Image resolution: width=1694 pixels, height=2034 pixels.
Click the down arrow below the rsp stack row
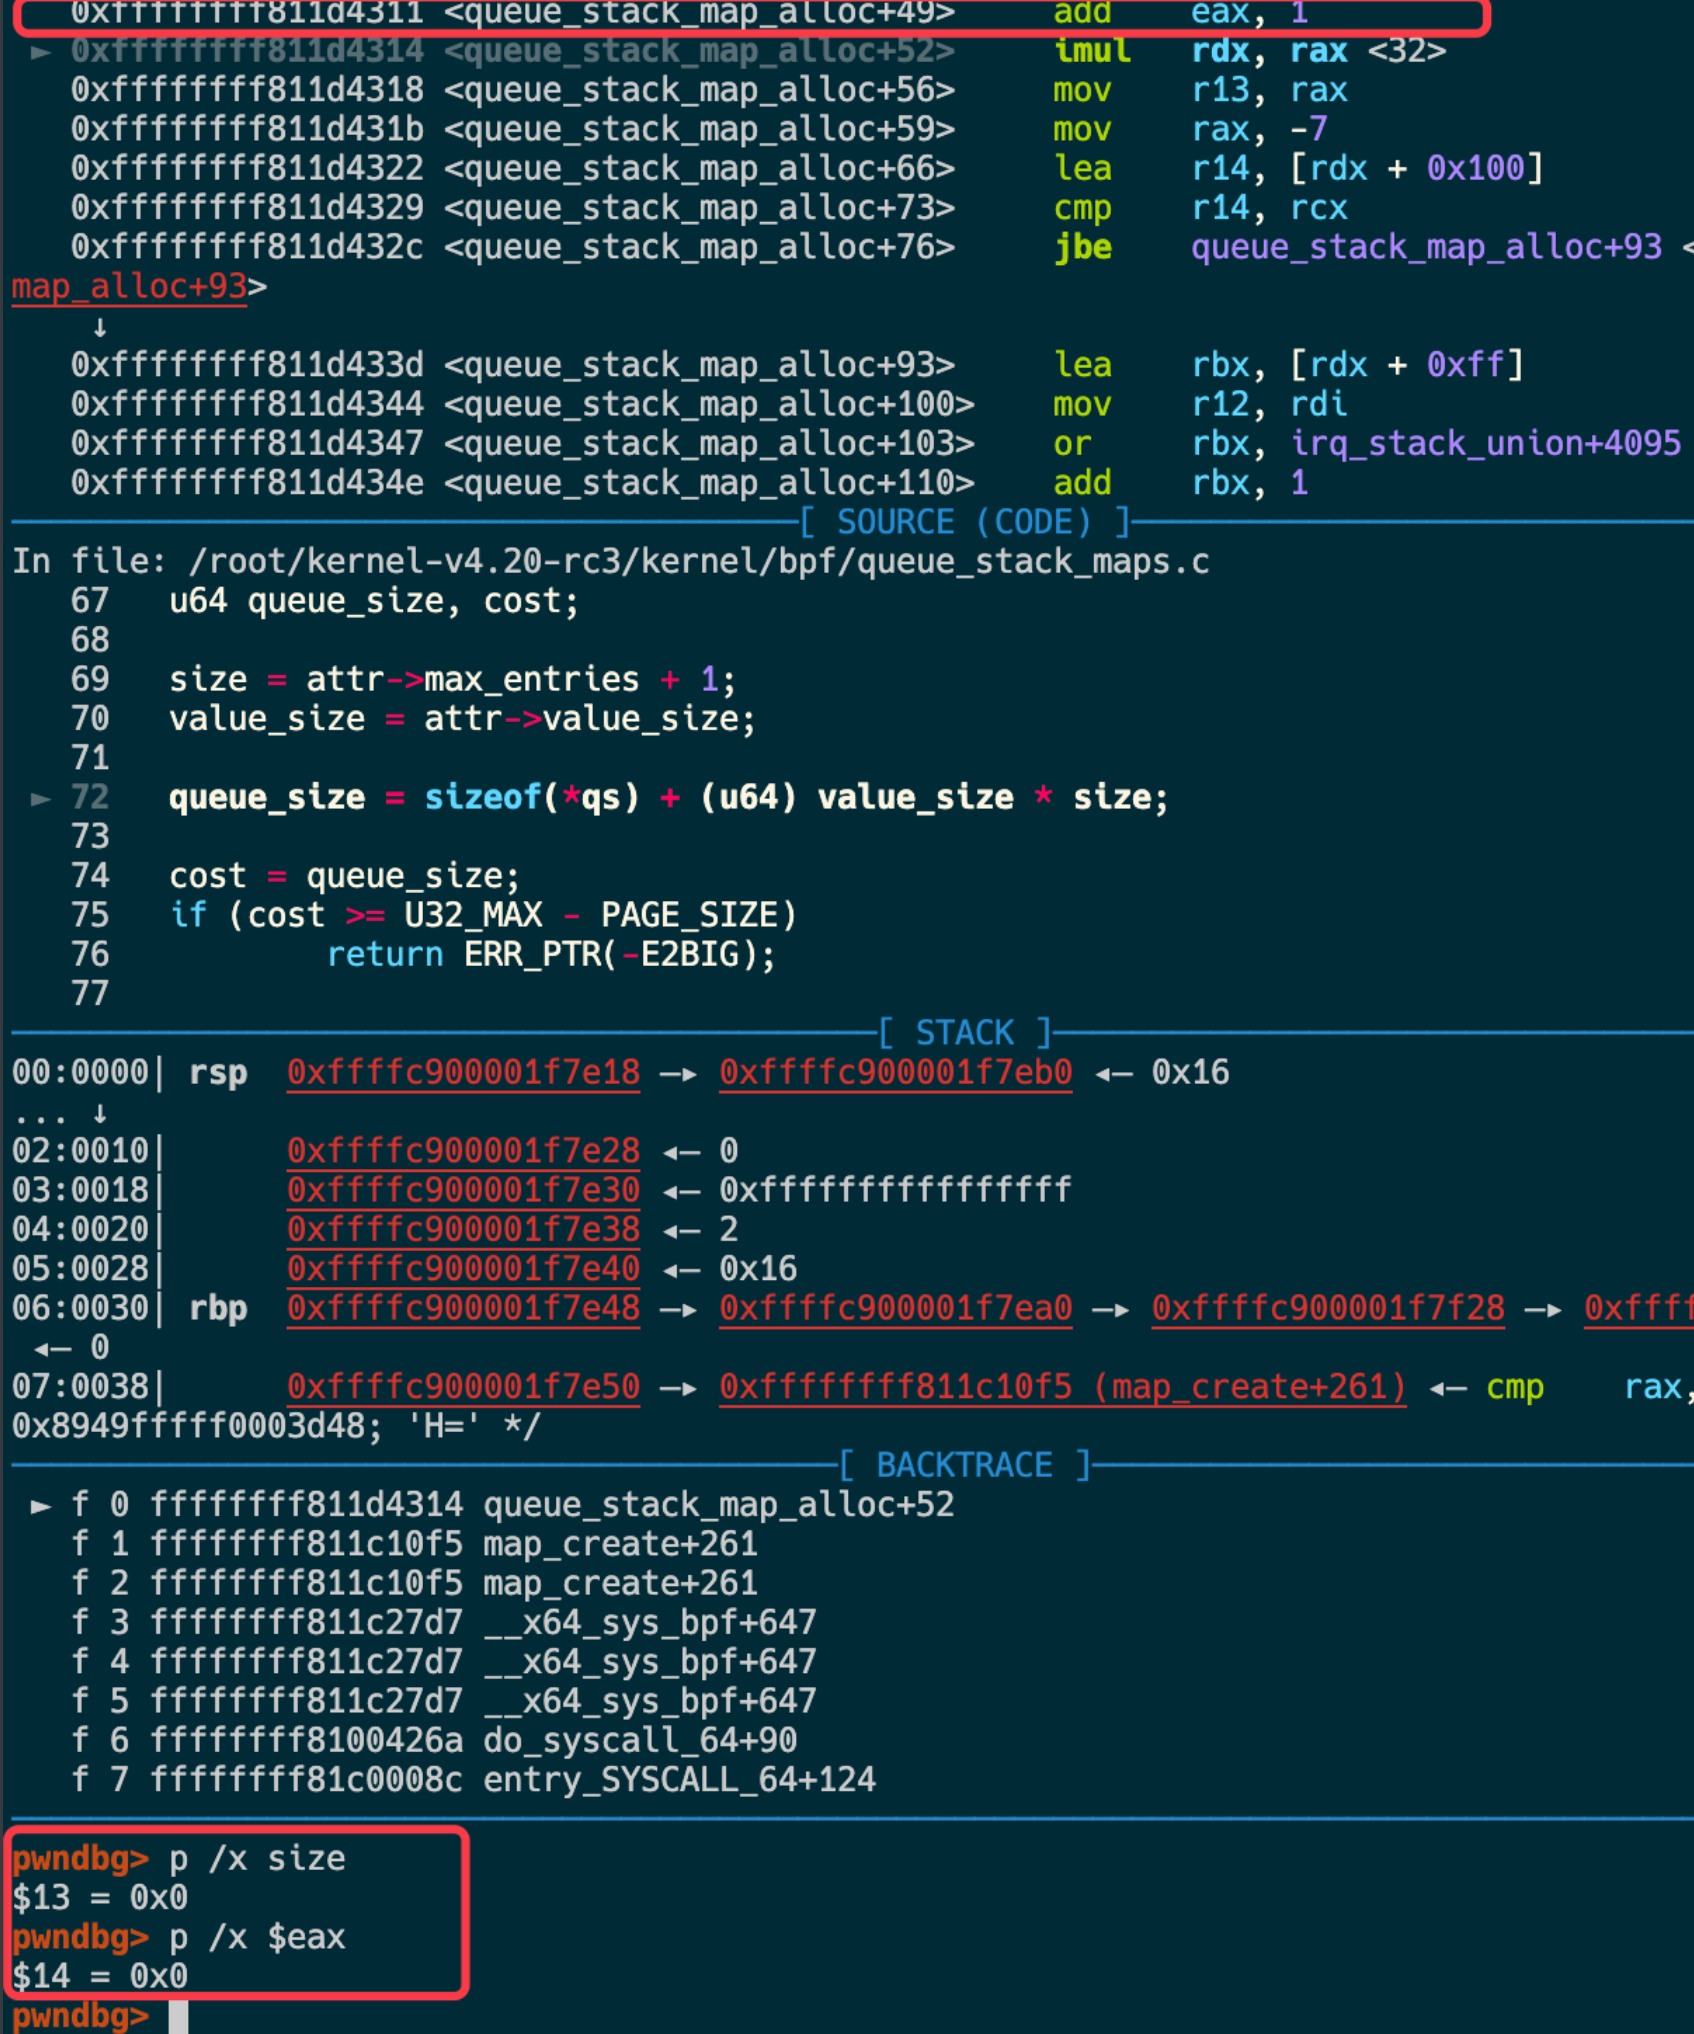99,1113
